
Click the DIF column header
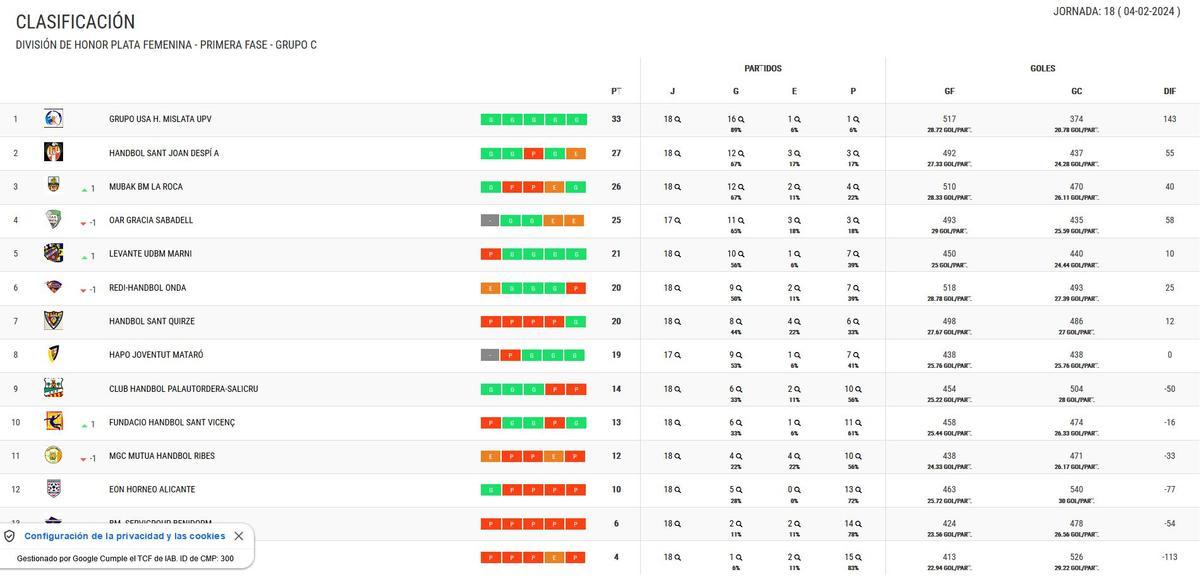click(x=1169, y=91)
